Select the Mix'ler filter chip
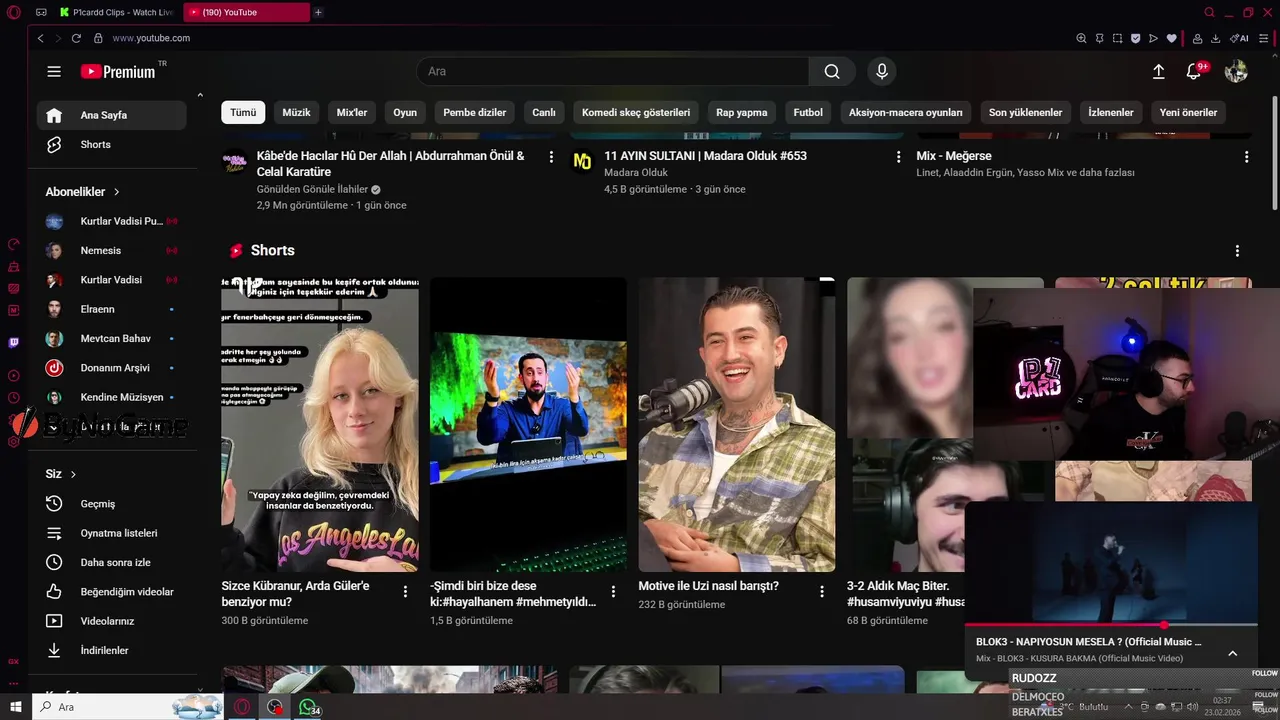The width and height of the screenshot is (1280, 720). coord(352,112)
